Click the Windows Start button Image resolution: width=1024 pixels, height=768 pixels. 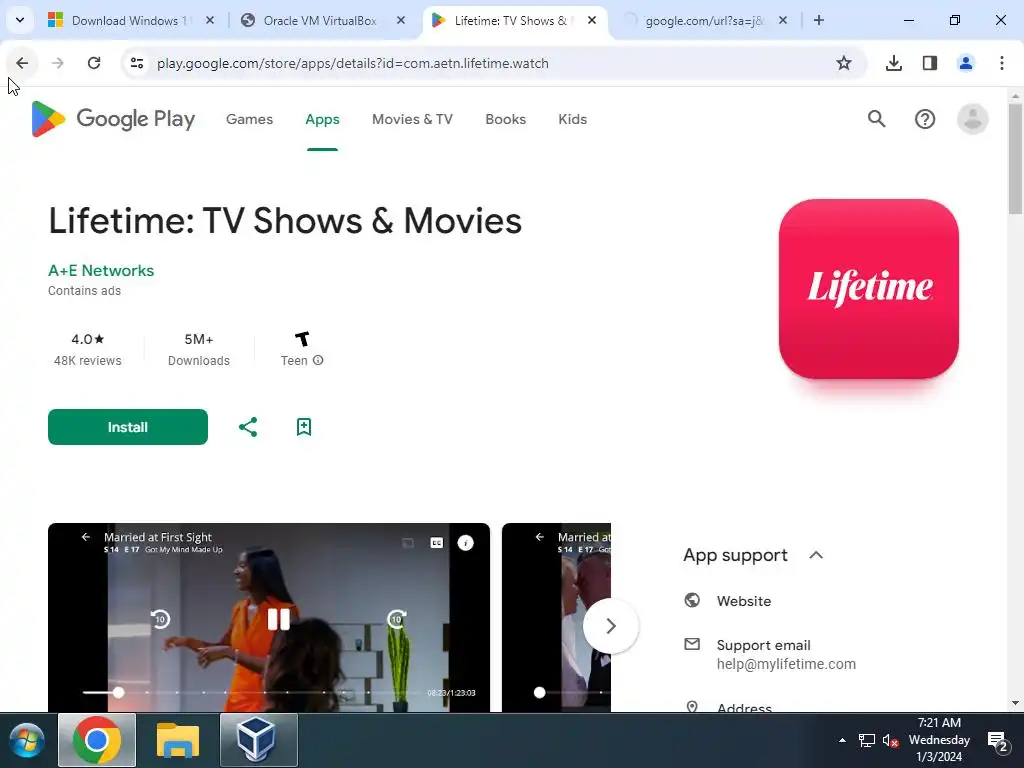pyautogui.click(x=27, y=741)
